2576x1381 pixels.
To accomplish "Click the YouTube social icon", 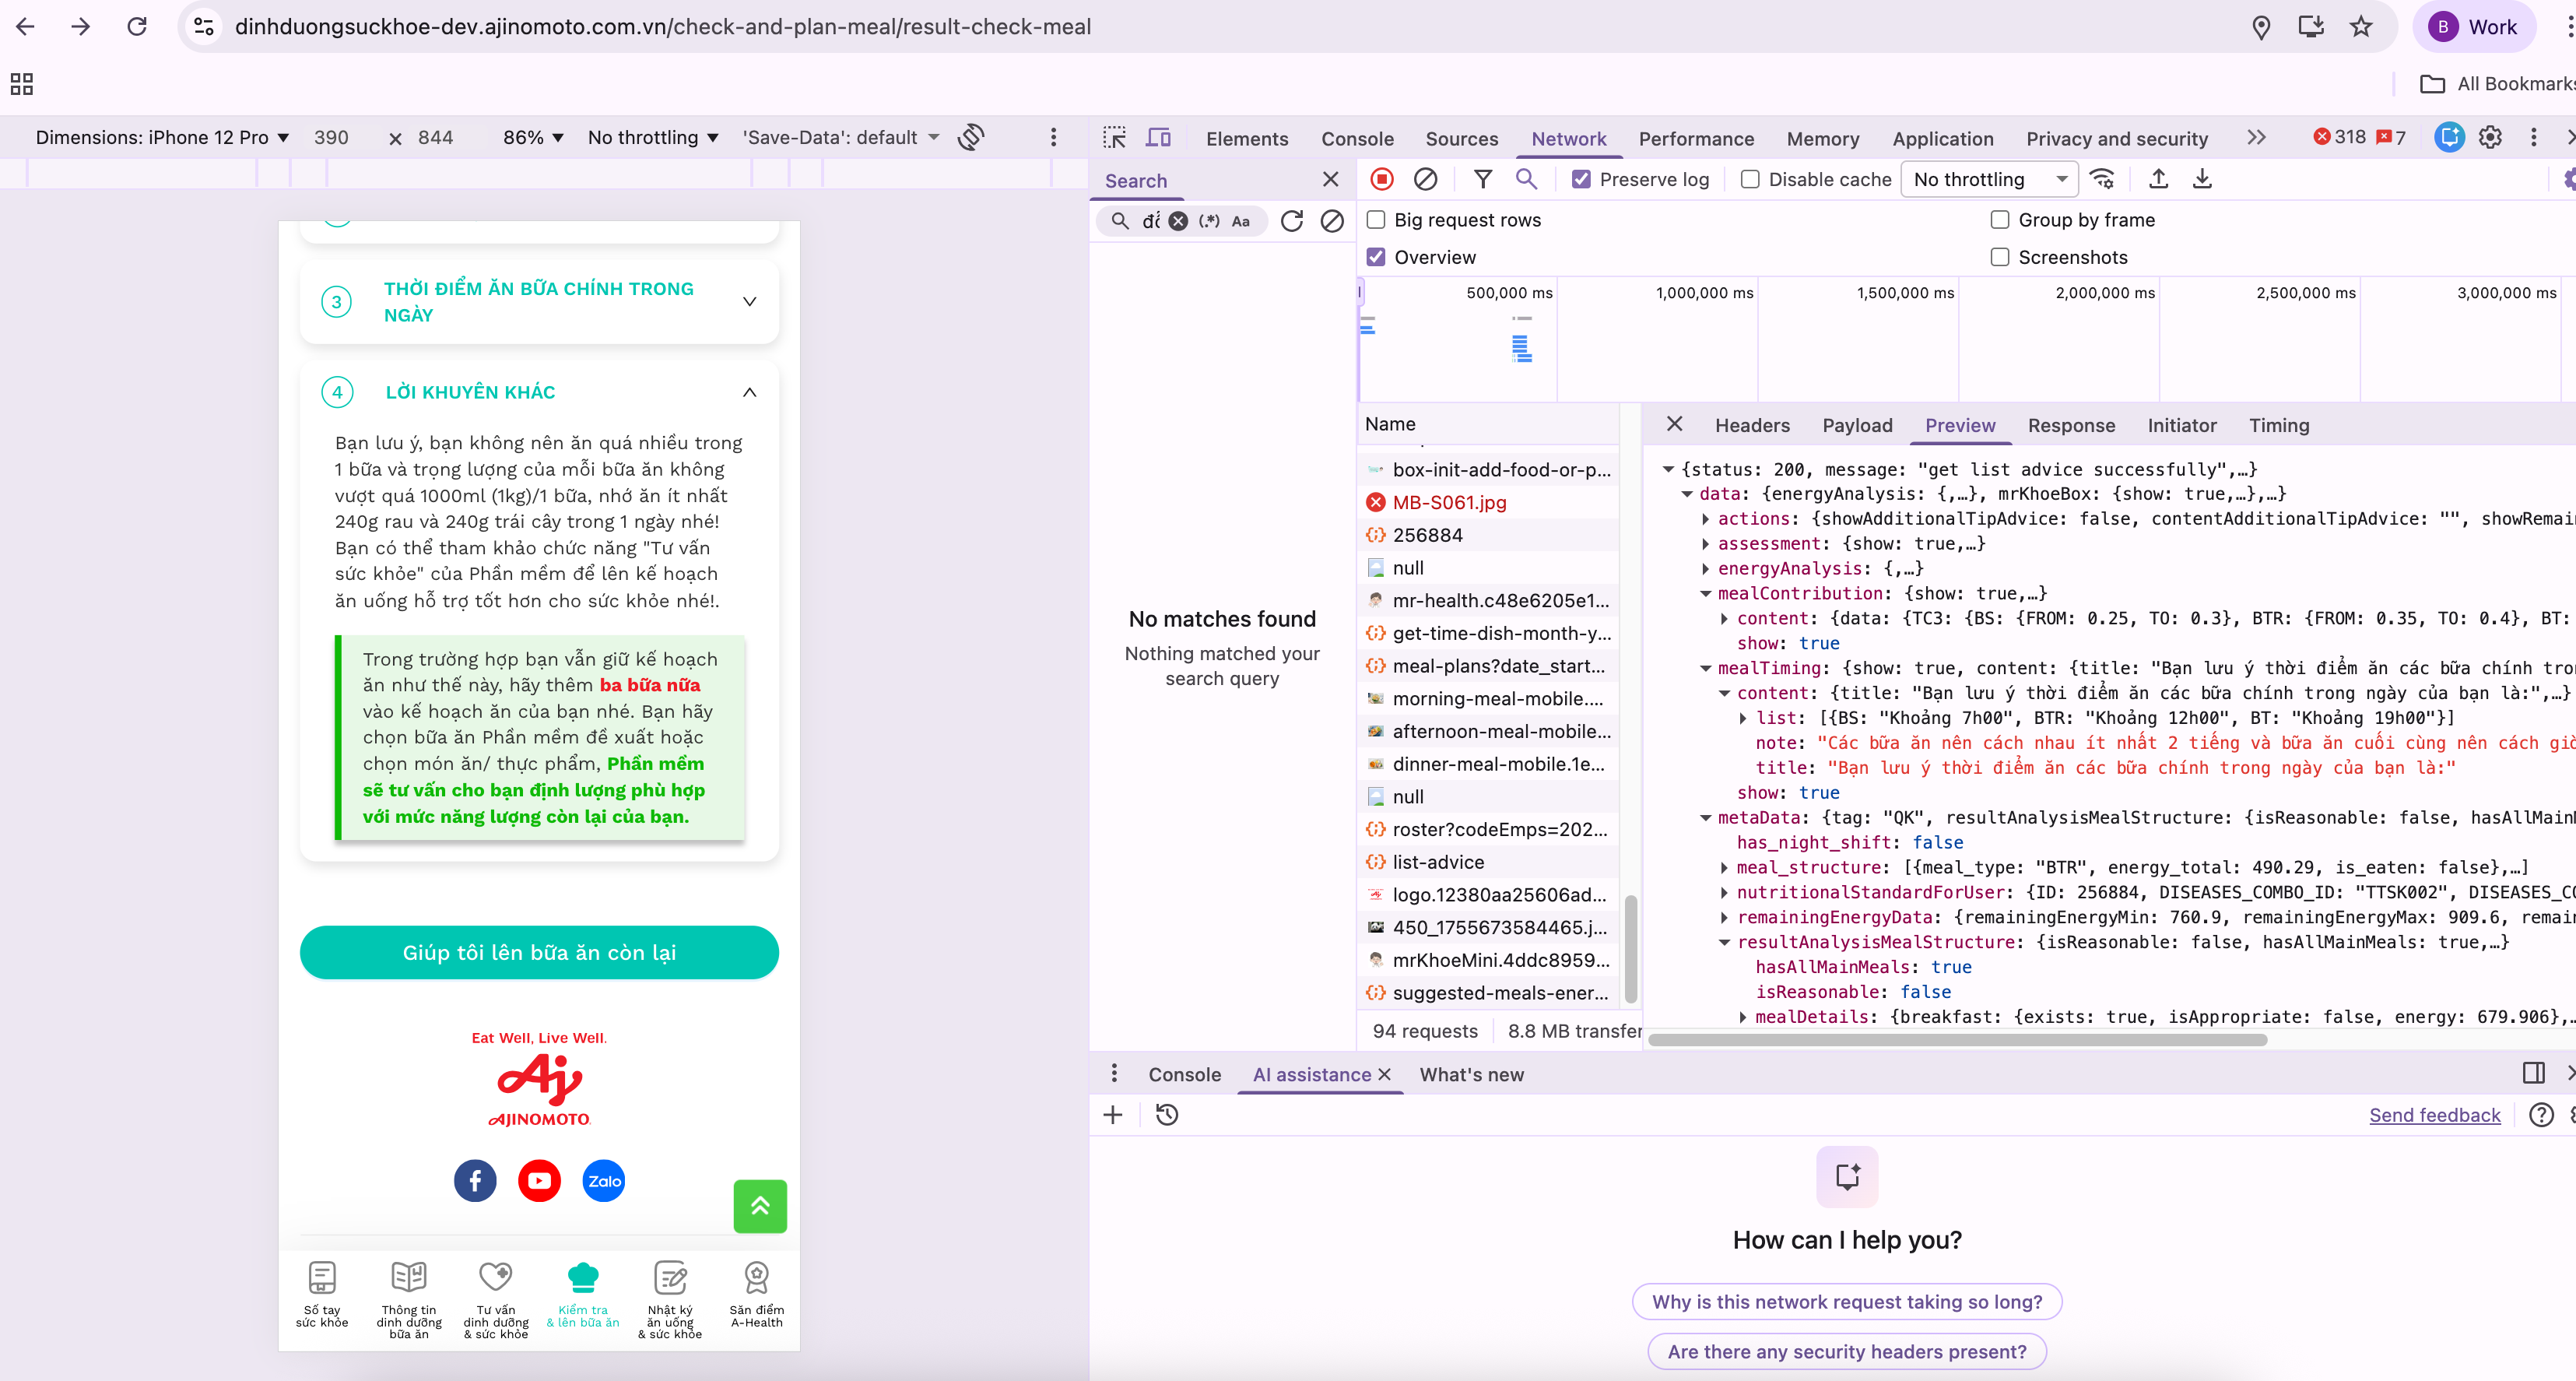I will point(539,1181).
